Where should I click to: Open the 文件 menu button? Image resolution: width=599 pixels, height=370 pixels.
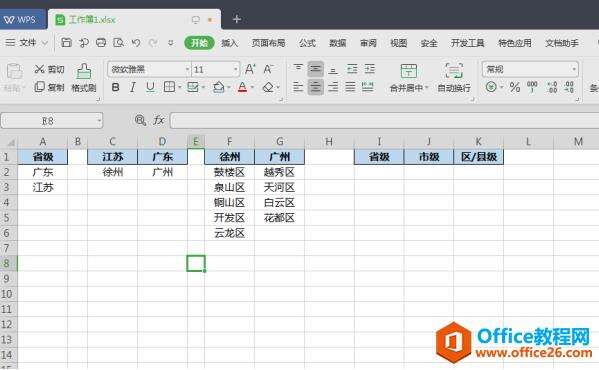coord(26,43)
